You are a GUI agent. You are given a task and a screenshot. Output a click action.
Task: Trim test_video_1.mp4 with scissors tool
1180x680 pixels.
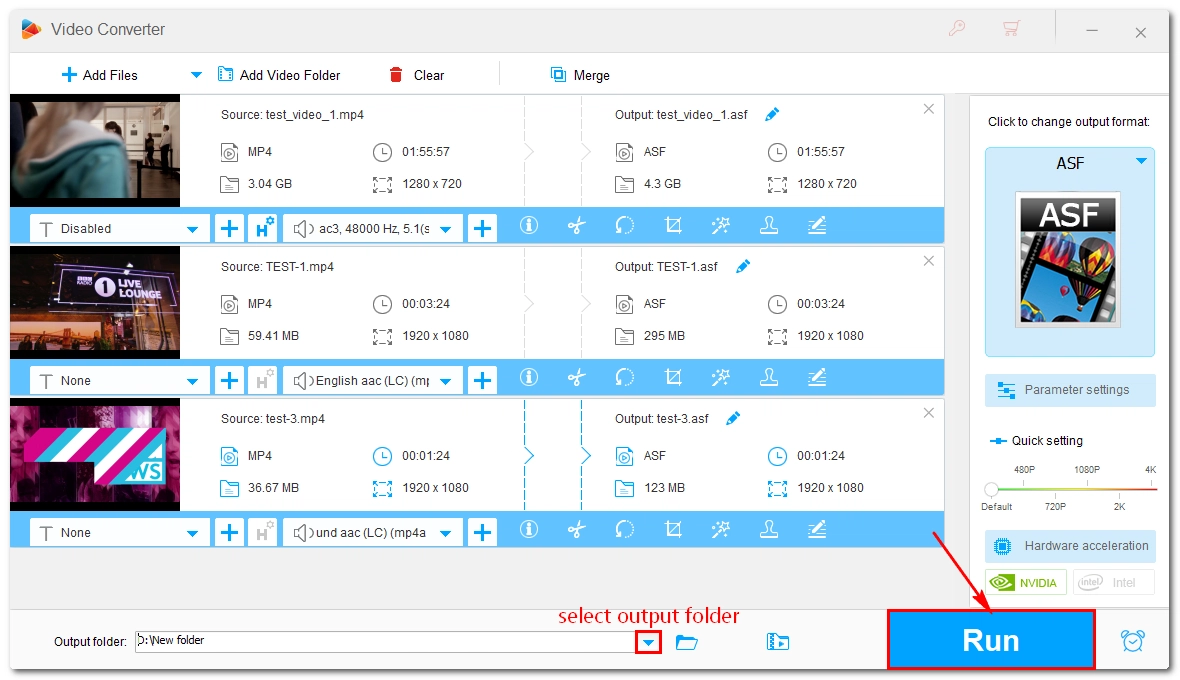(576, 225)
